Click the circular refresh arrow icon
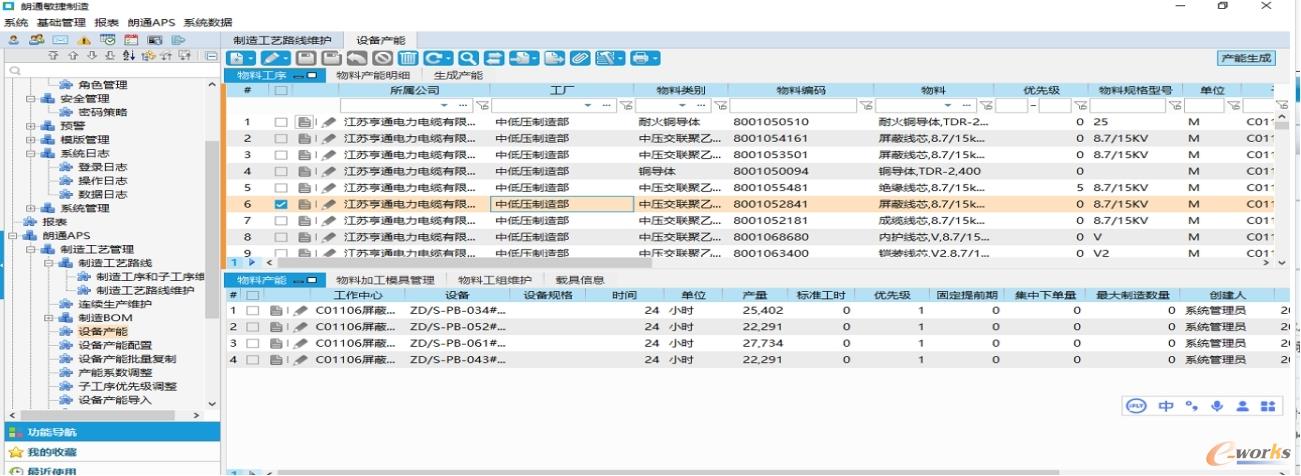1301x476 pixels. [x=437, y=58]
